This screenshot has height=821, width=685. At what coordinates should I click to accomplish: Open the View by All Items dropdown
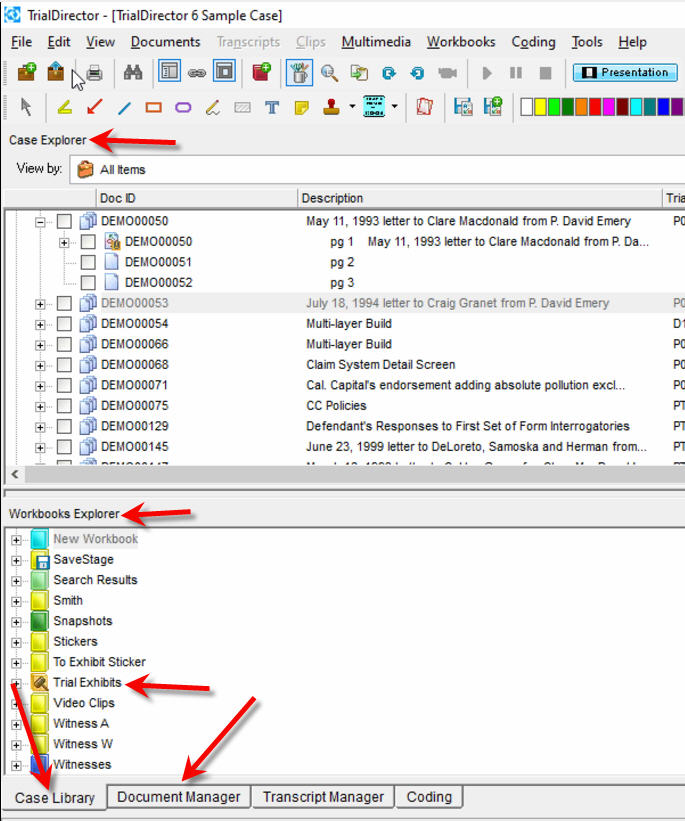377,170
